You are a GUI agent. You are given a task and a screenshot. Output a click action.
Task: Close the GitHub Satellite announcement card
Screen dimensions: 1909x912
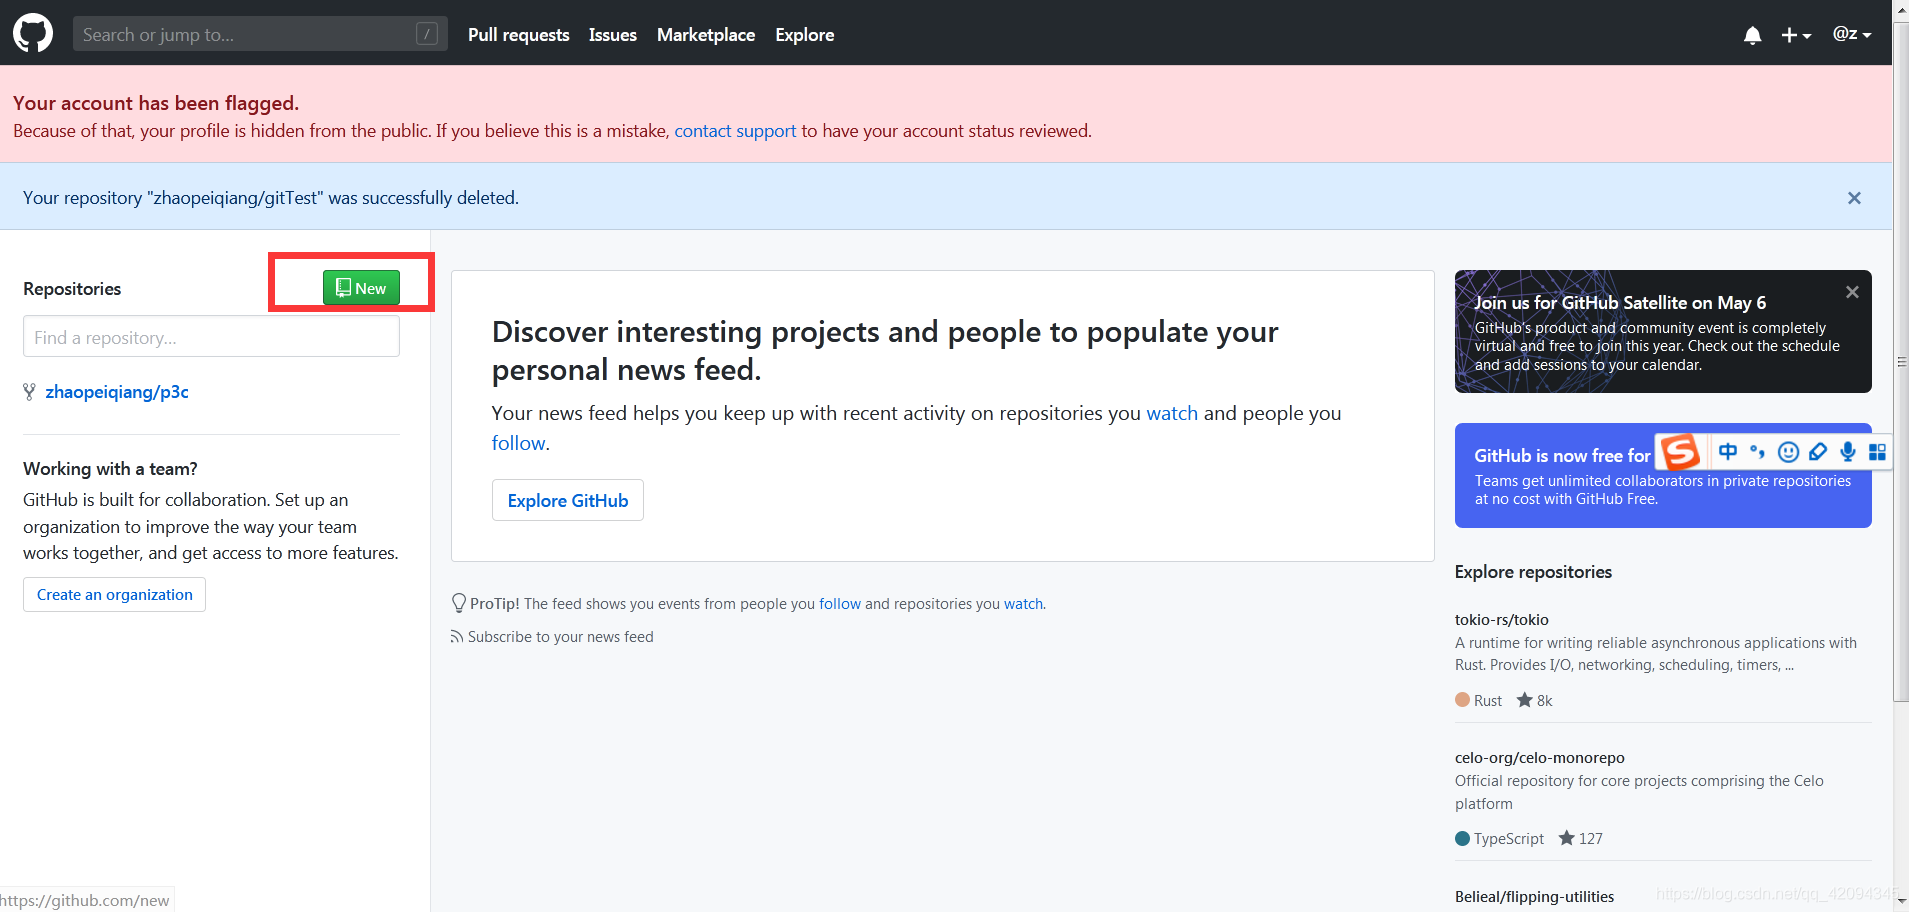(1852, 292)
